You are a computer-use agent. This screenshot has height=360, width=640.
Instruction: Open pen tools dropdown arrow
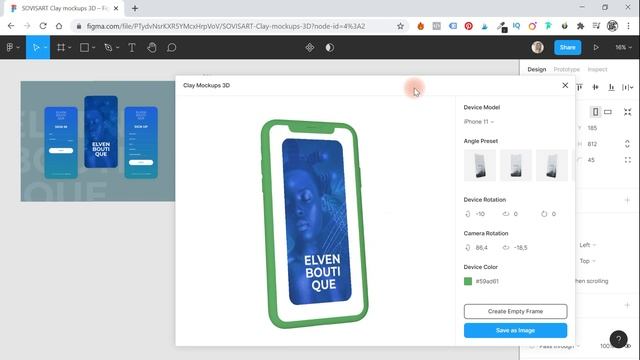[x=118, y=48]
